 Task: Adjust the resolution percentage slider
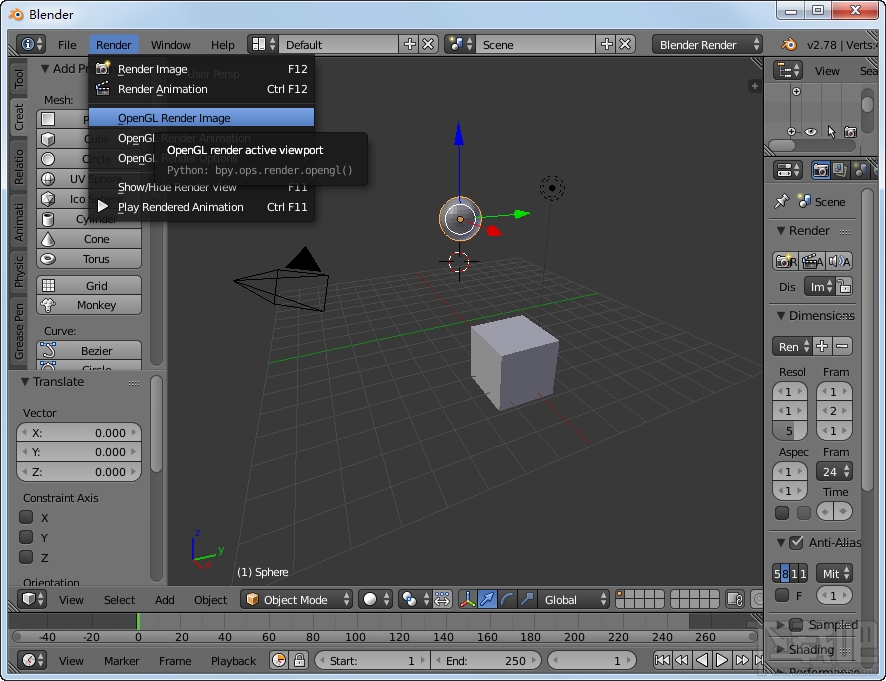(x=789, y=430)
